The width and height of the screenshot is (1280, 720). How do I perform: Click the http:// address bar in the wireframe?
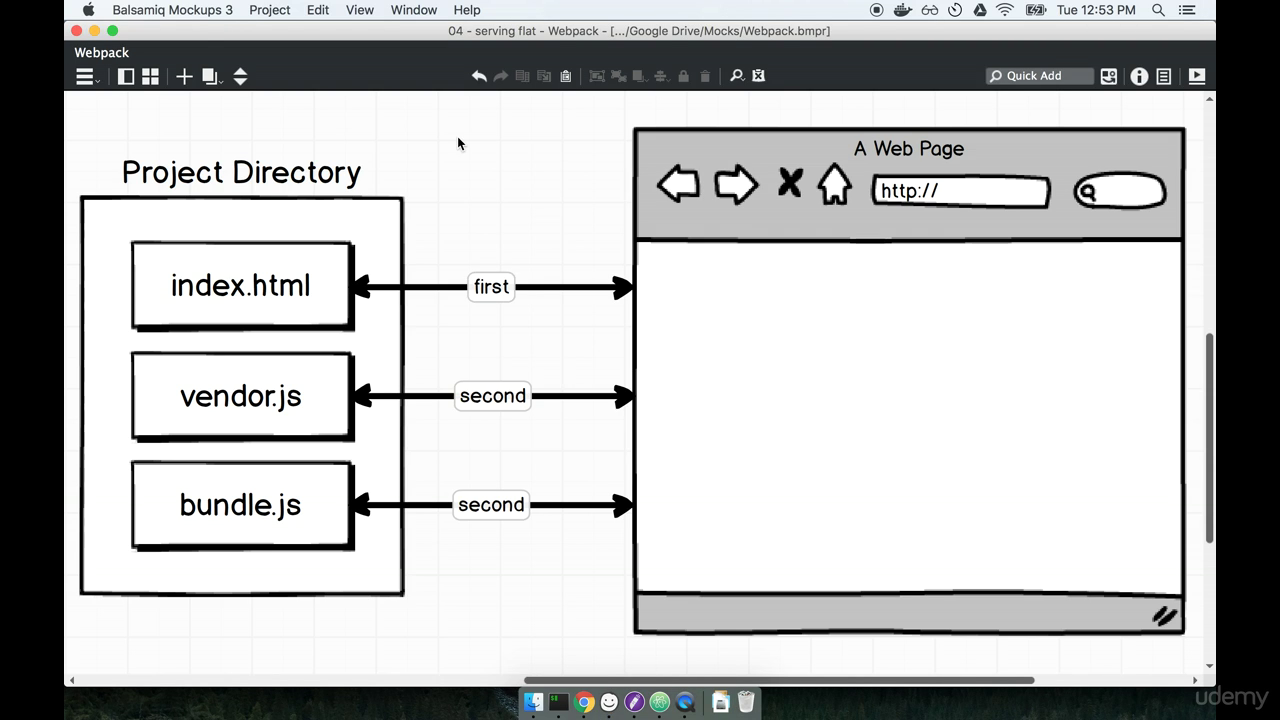click(x=960, y=191)
